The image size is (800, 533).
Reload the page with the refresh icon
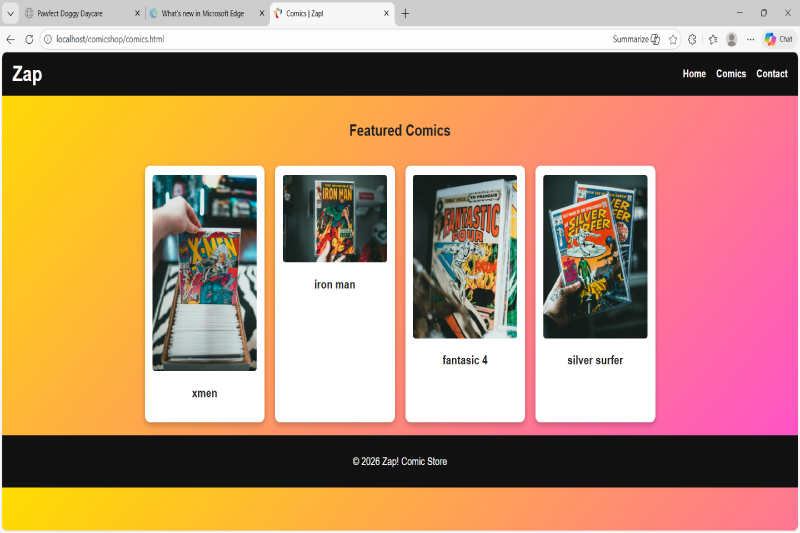tap(29, 39)
